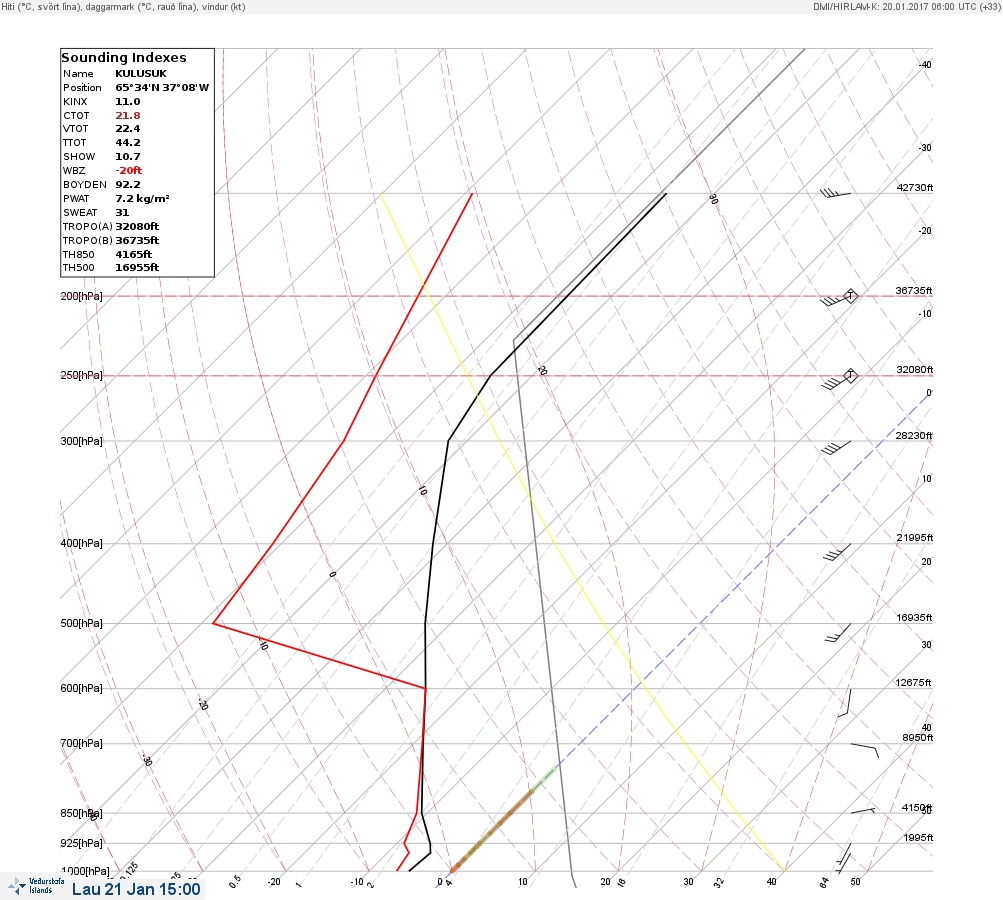Click the chart legend title about Hiti and daggarmark
Image resolution: width=1003 pixels, height=900 pixels.
123,7
